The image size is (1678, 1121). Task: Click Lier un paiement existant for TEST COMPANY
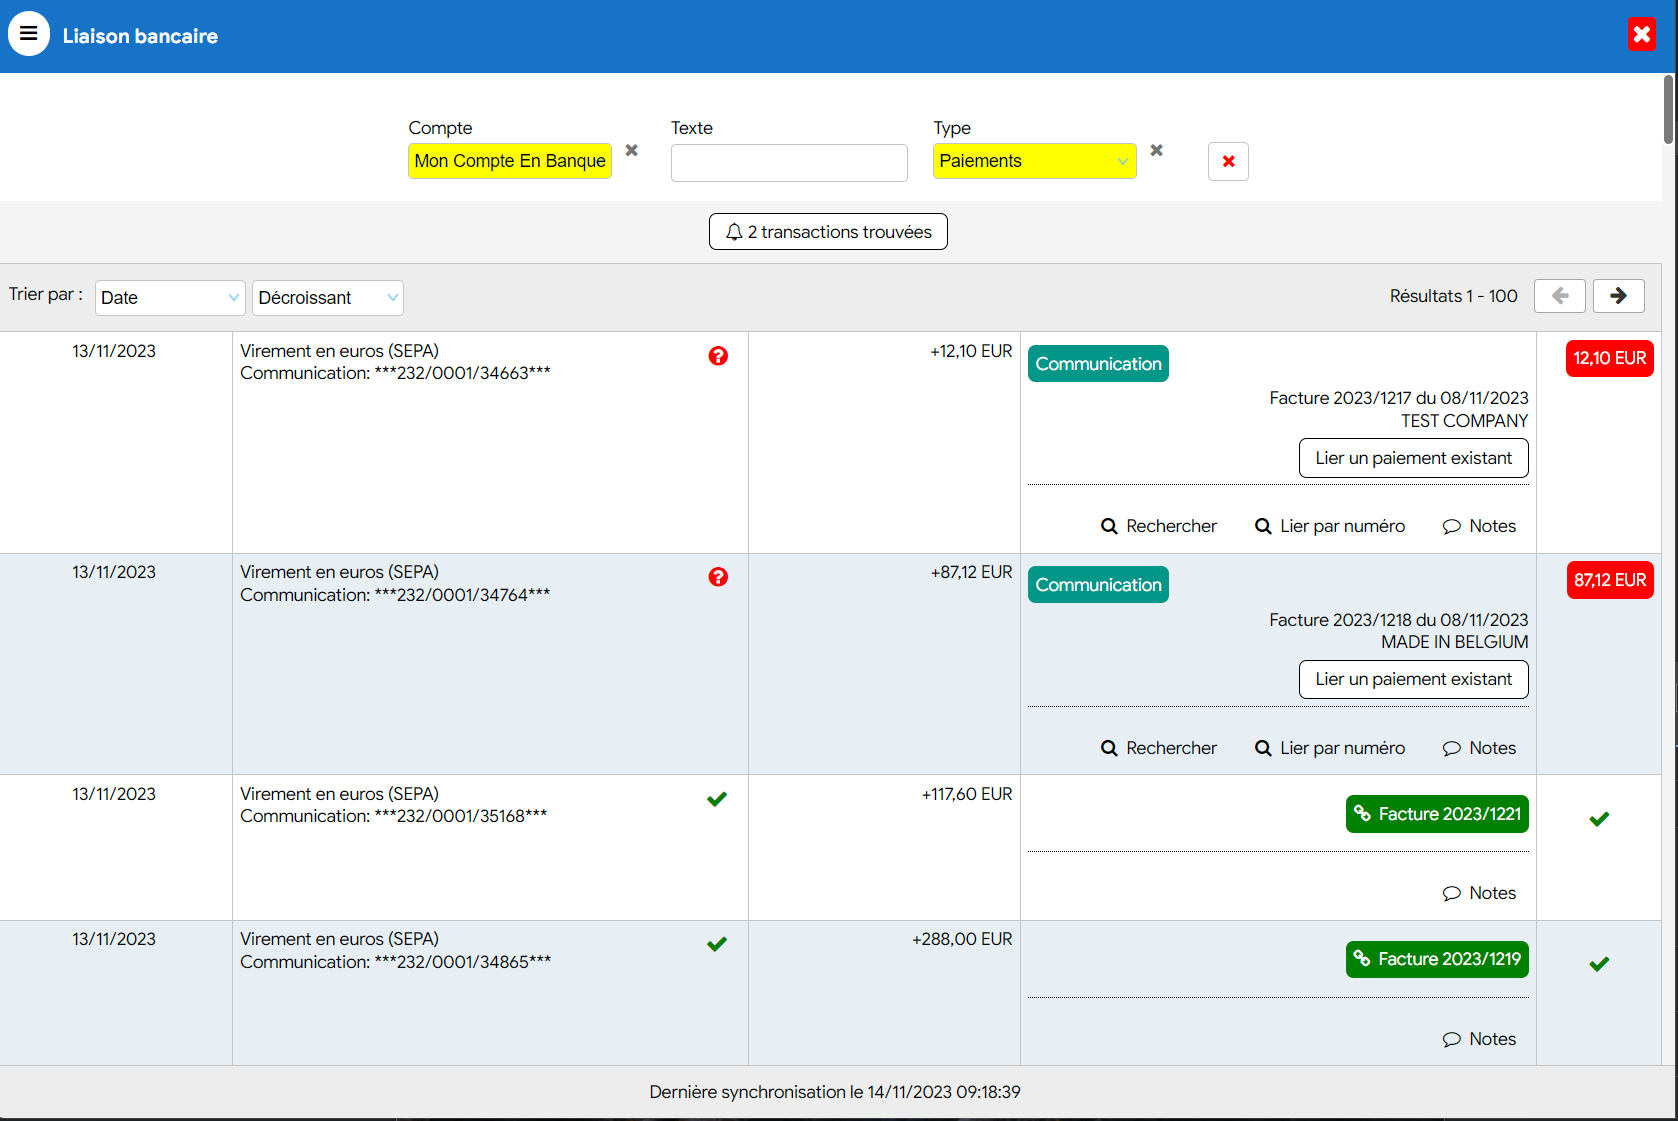tap(1414, 458)
